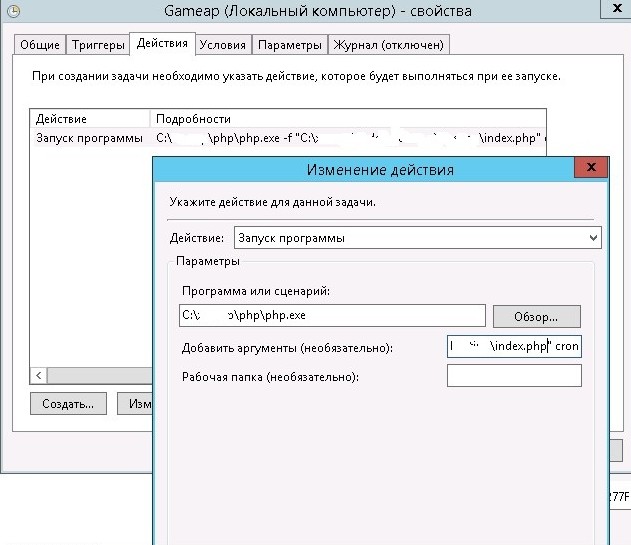This screenshot has height=545, width=631.
Task: Open the Триггеры tab
Action: click(99, 45)
